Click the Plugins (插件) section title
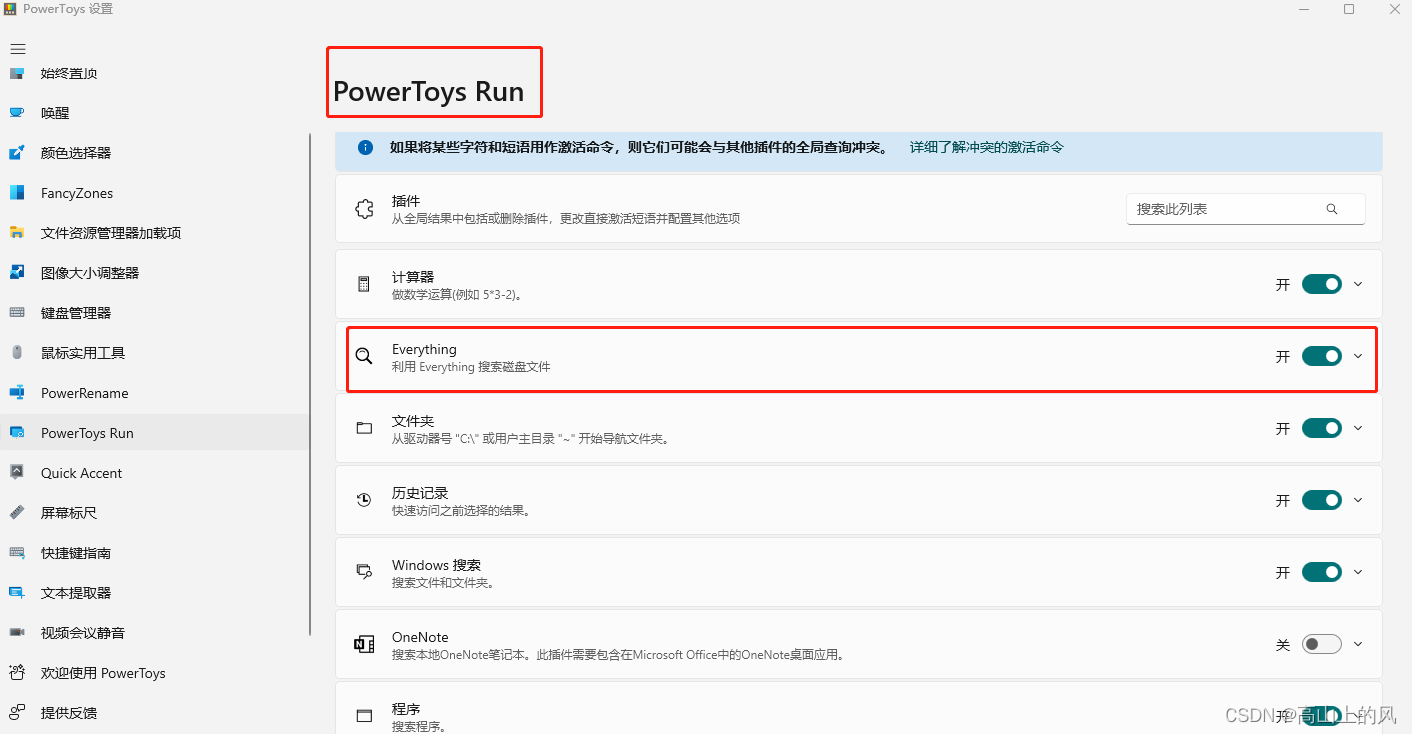This screenshot has height=734, width=1412. click(x=406, y=201)
